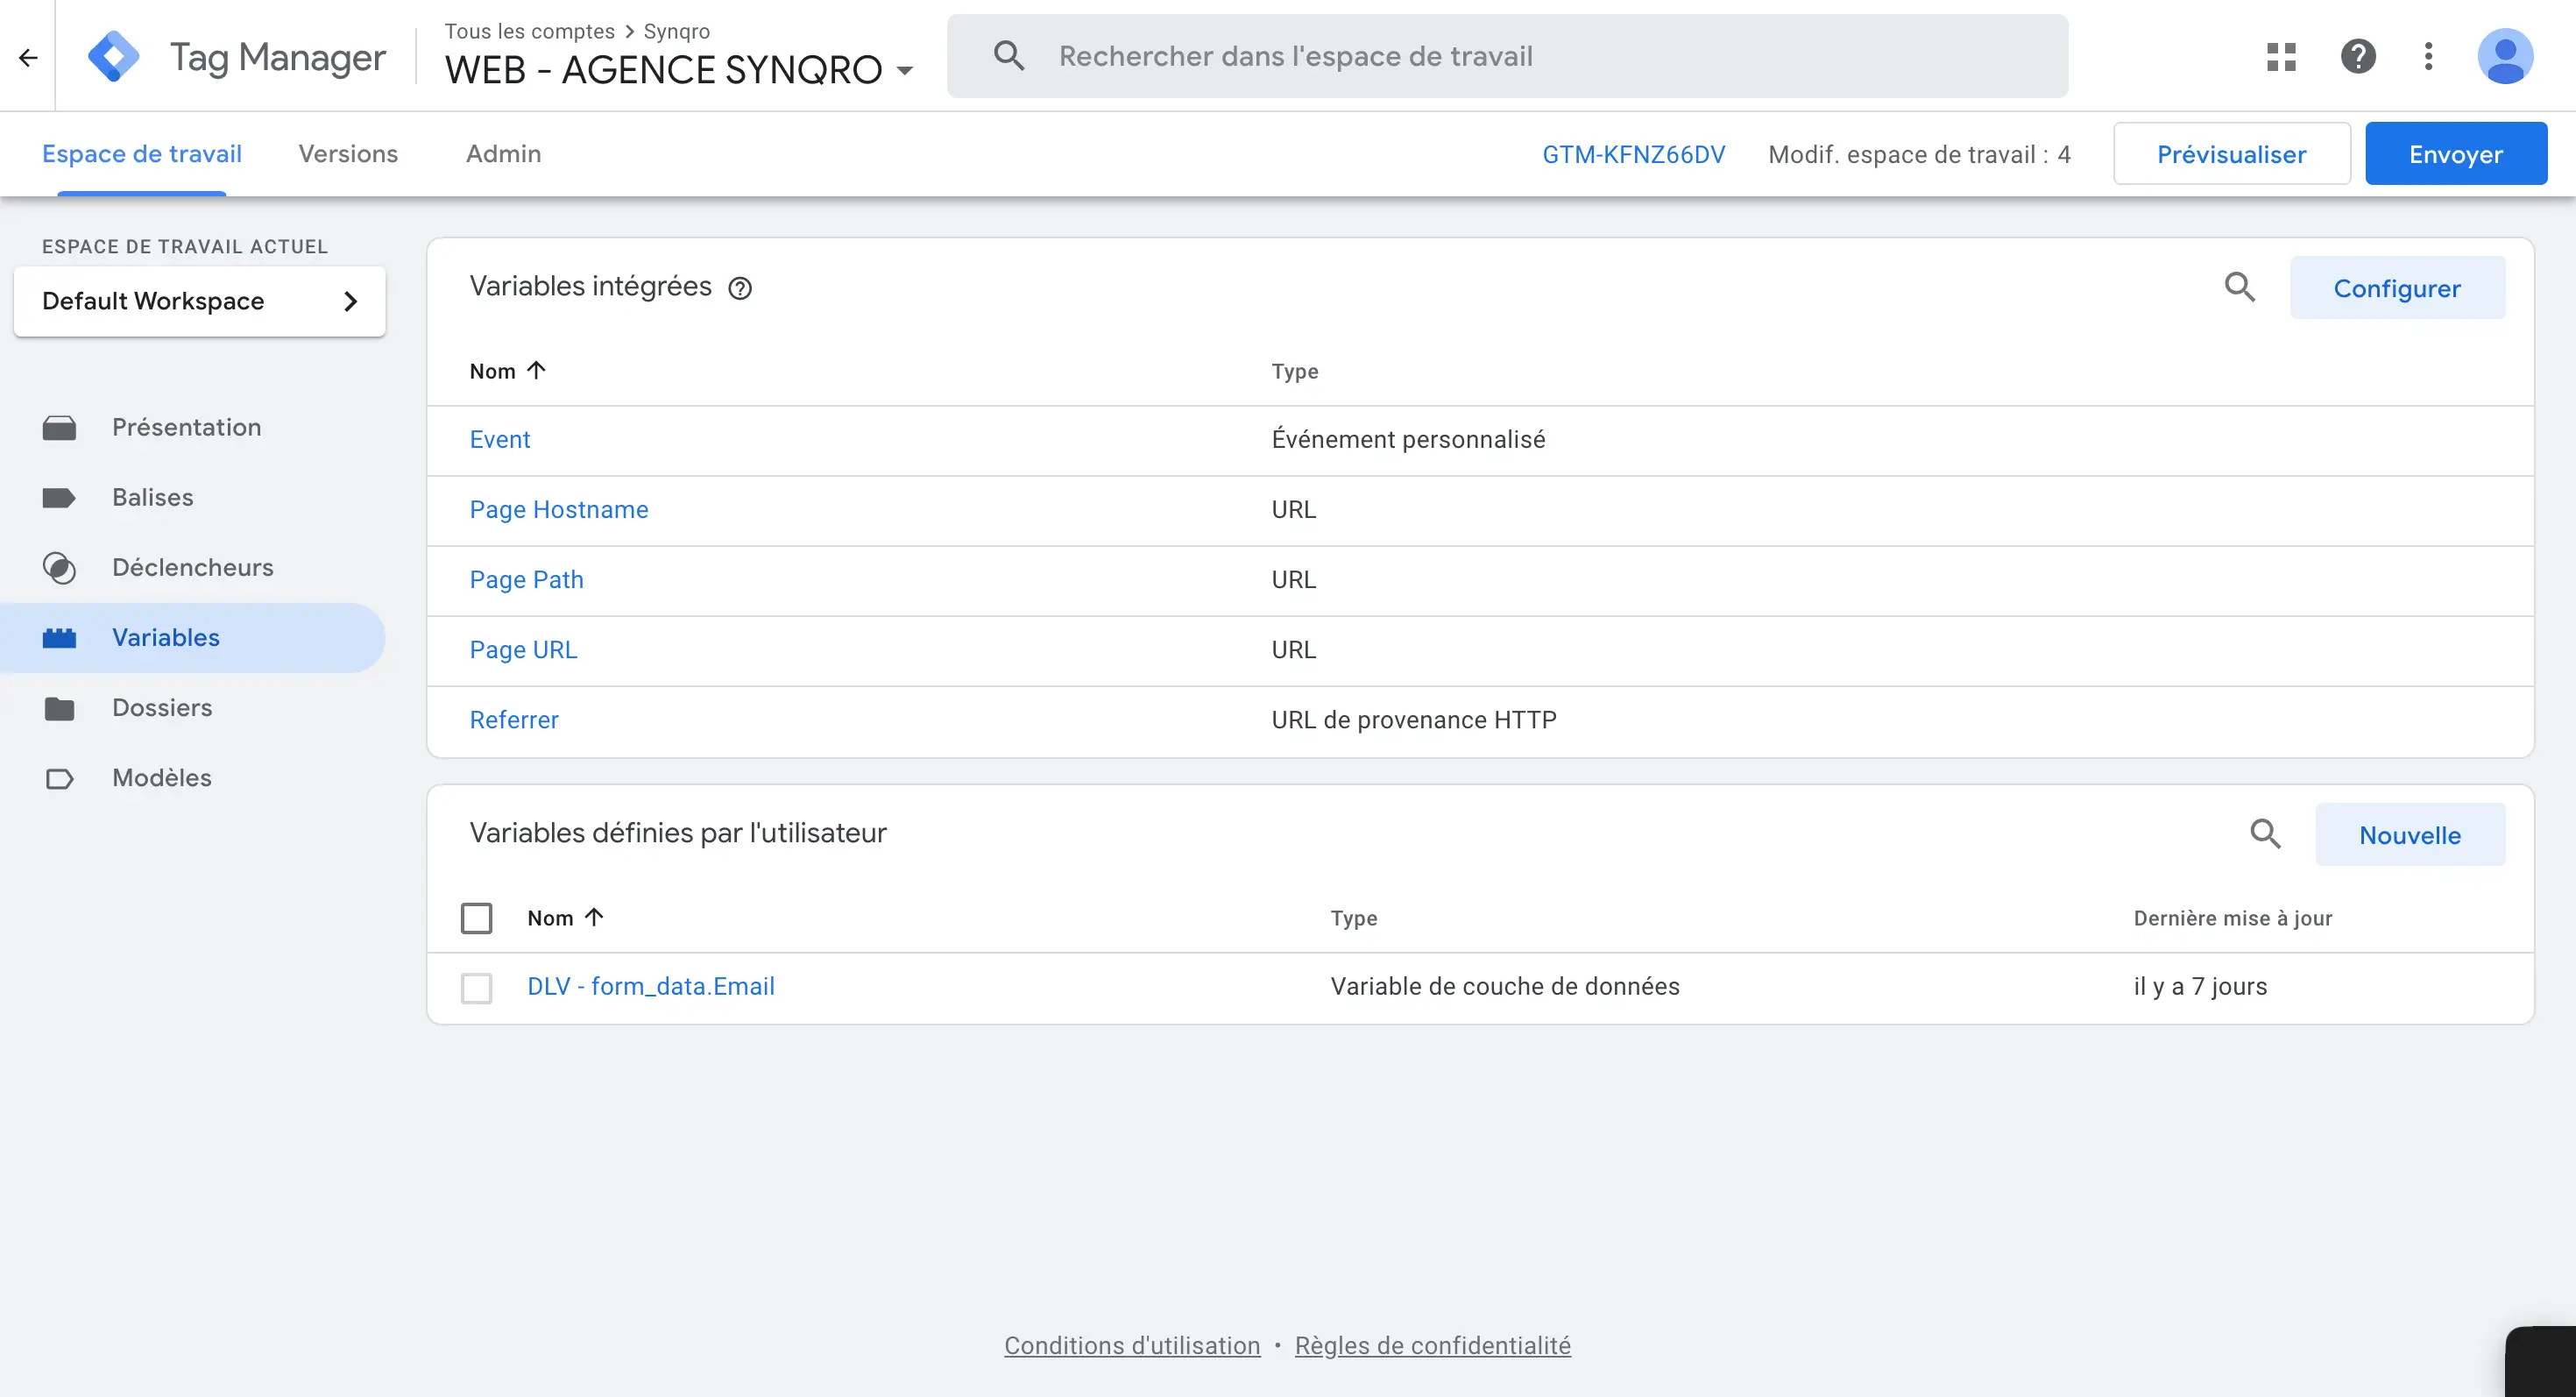Click the Variables brick icon
The image size is (2576, 1397).
(59, 638)
